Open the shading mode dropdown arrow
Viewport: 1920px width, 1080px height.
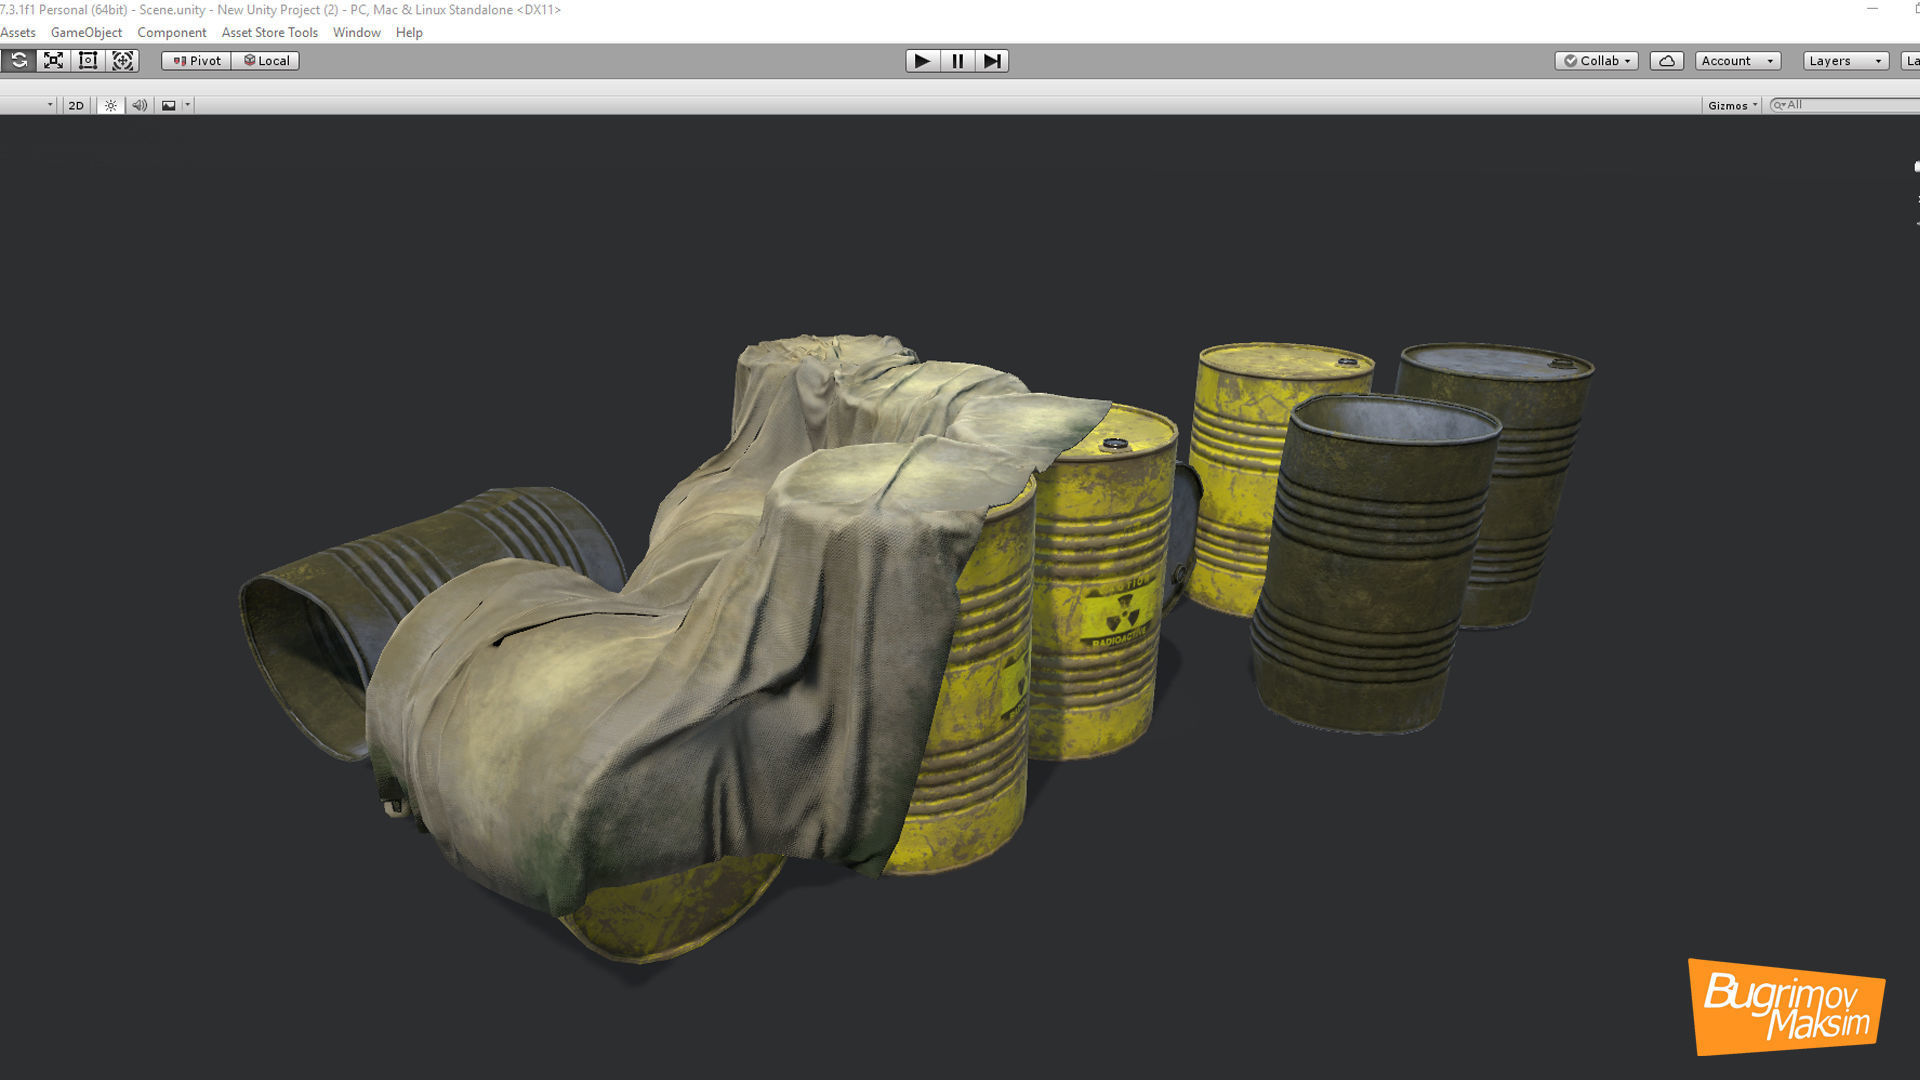point(49,105)
